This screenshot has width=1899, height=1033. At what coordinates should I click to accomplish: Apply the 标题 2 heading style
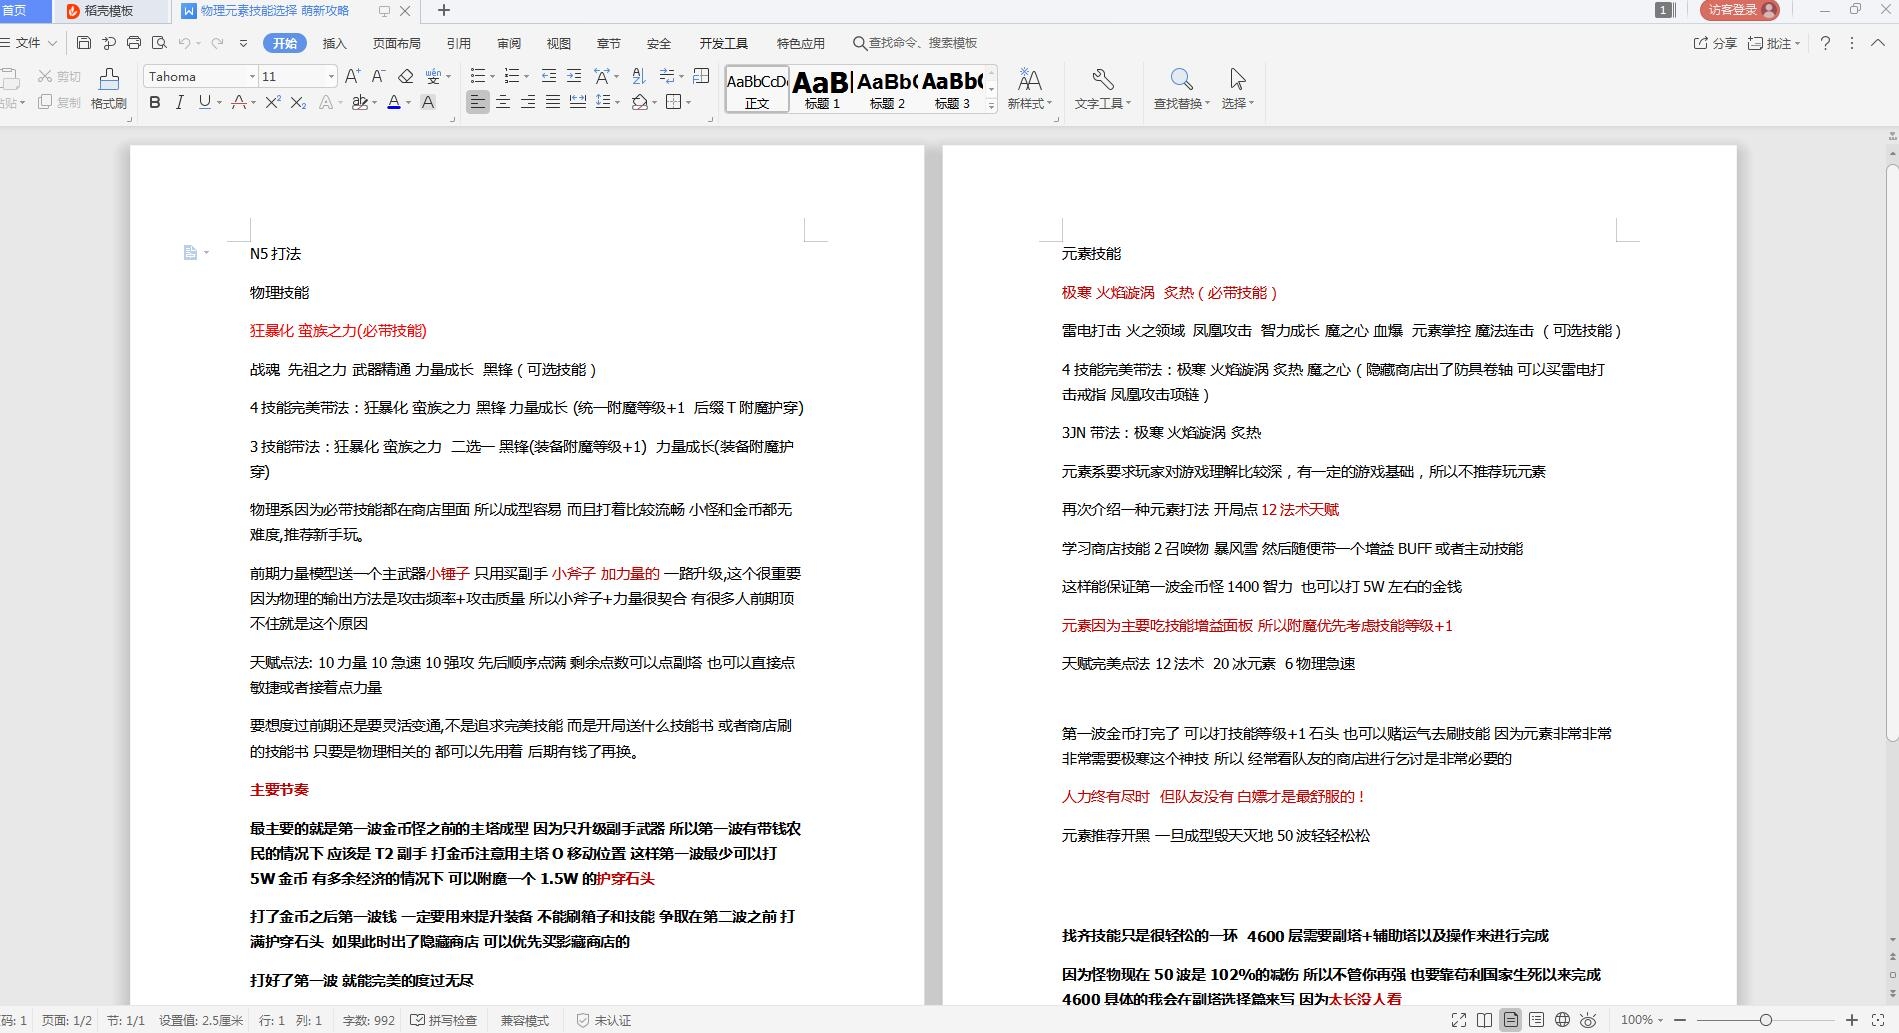(887, 89)
